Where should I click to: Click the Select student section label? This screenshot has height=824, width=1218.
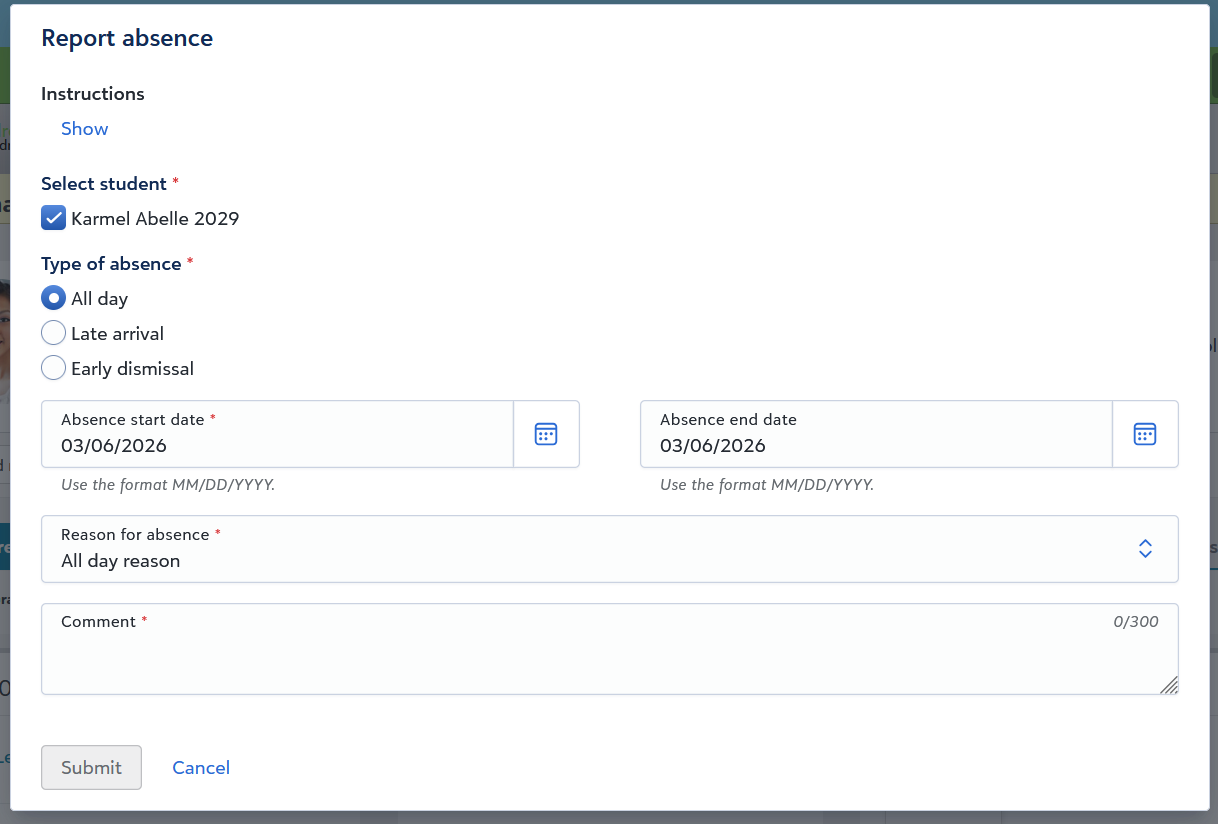102,183
